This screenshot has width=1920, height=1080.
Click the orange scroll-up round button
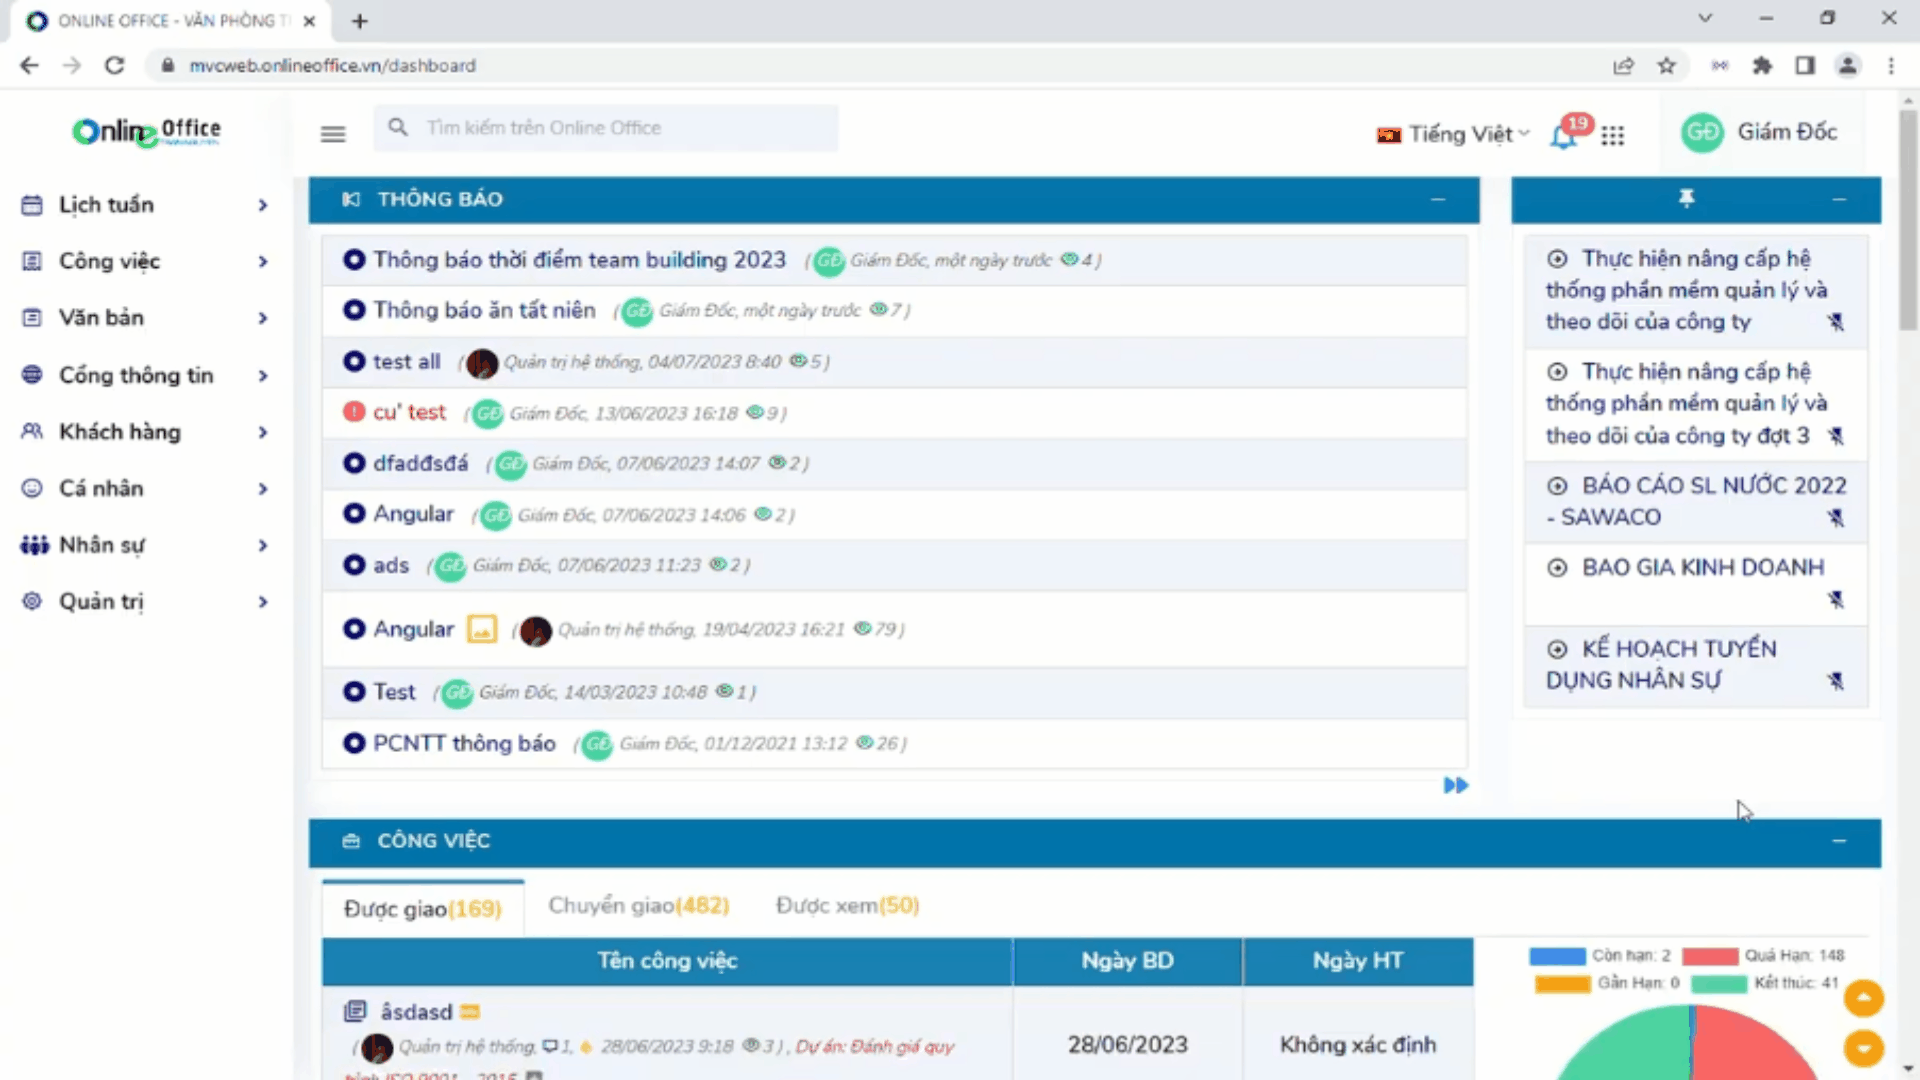coord(1863,997)
